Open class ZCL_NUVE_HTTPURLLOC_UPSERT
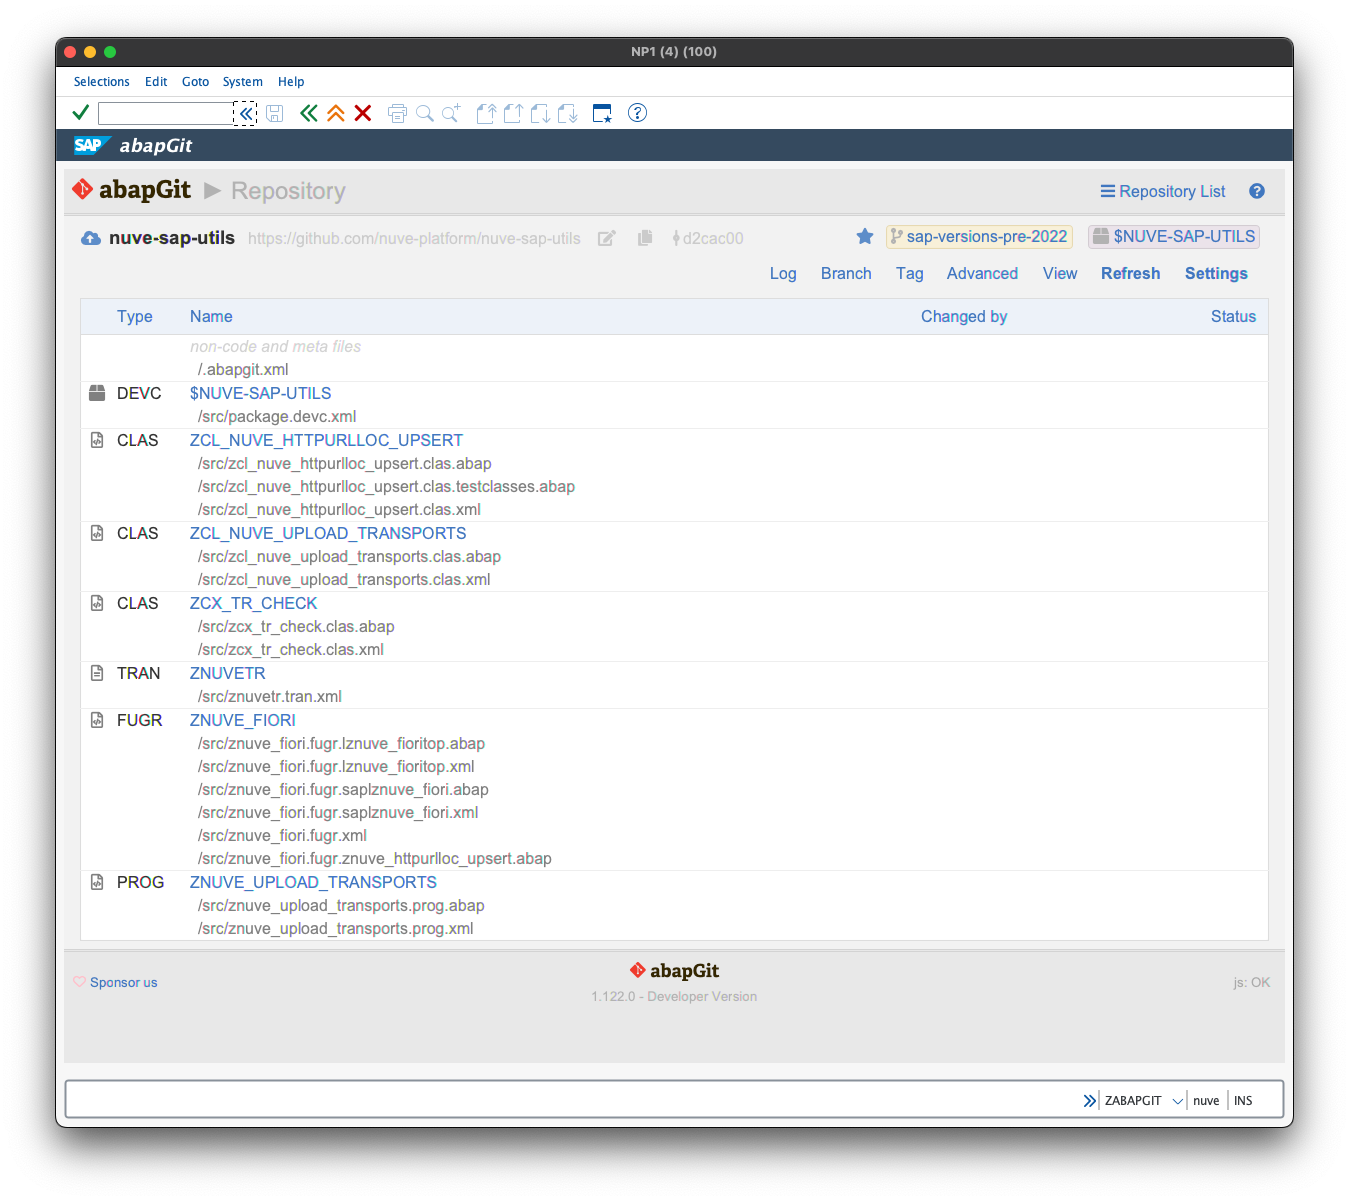 pyautogui.click(x=326, y=441)
